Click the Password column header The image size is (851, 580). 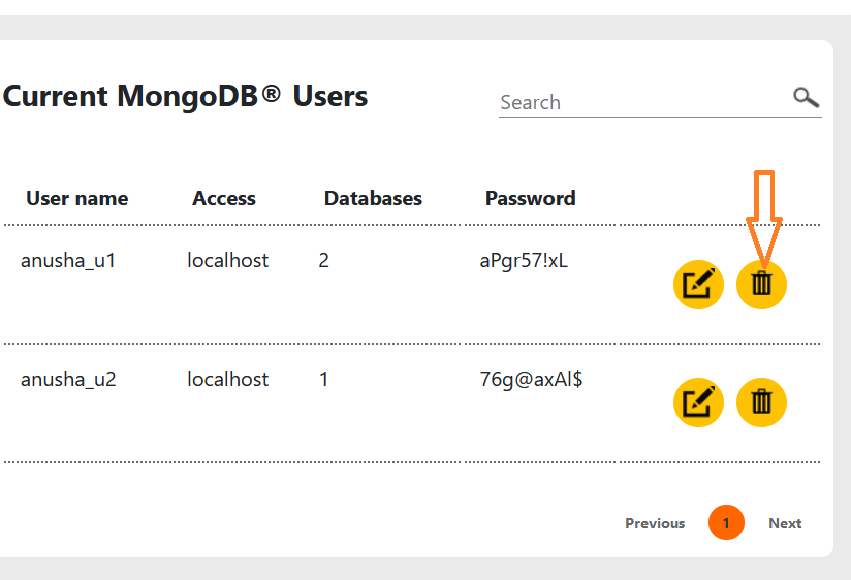pyautogui.click(x=530, y=198)
